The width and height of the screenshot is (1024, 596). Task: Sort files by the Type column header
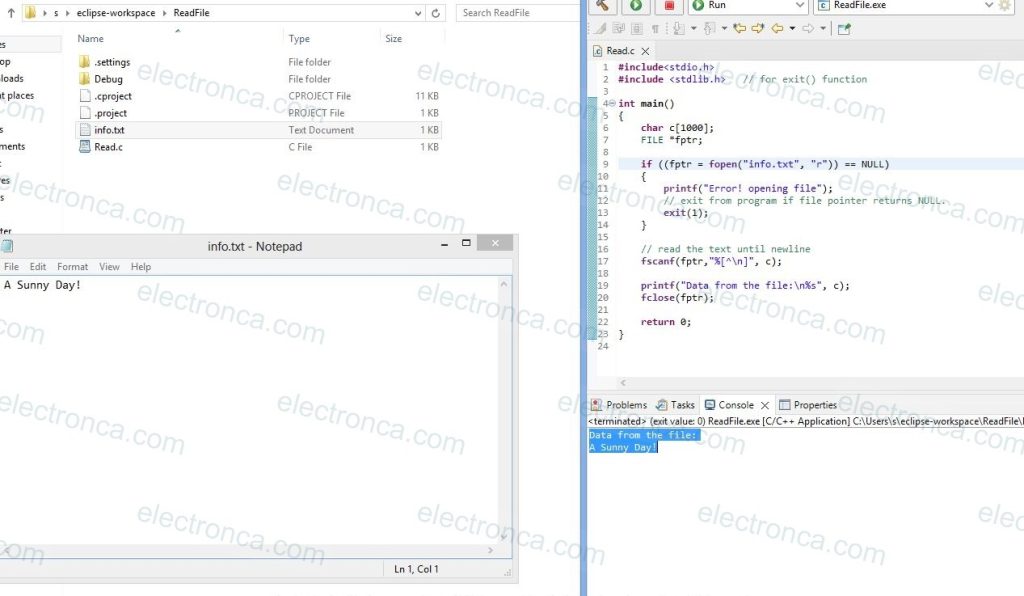click(299, 39)
